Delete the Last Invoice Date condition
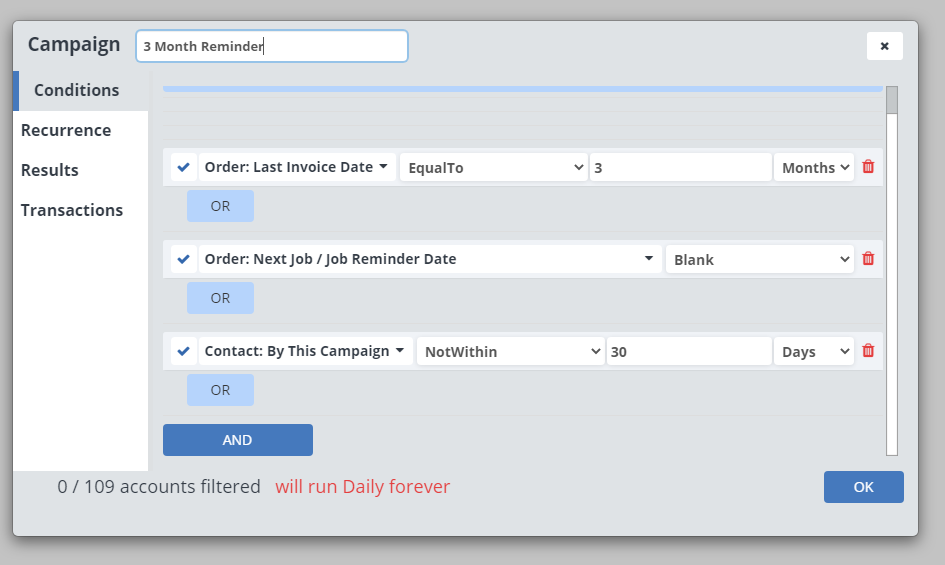945x565 pixels. coord(868,167)
